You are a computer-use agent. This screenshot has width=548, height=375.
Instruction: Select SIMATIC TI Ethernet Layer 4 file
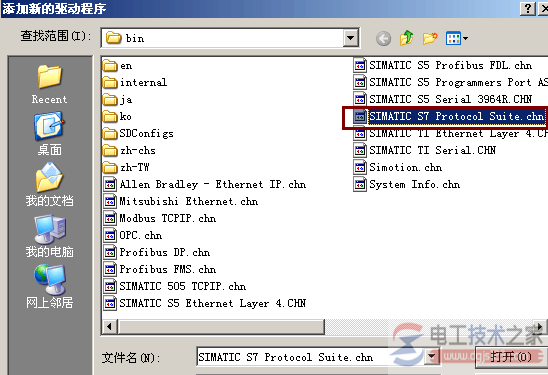tap(450, 134)
